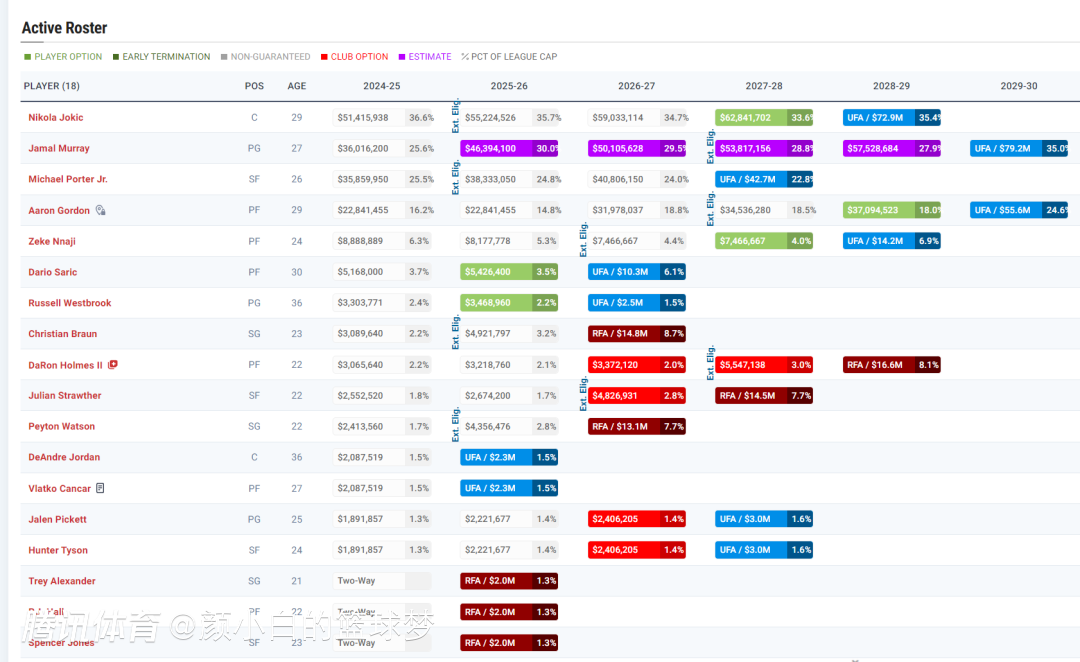Viewport: 1080px width, 662px height.
Task: Click the purple Estimate legend swatch
Action: 402,57
